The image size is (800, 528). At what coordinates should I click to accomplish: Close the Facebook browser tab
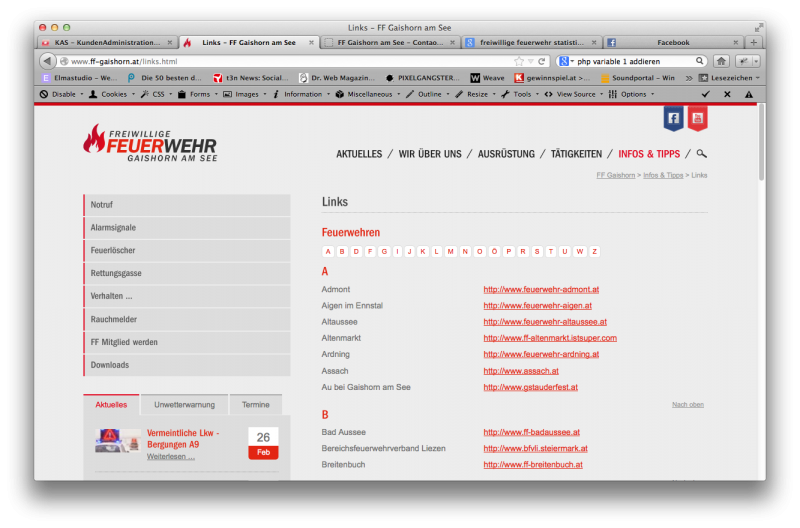coord(735,42)
